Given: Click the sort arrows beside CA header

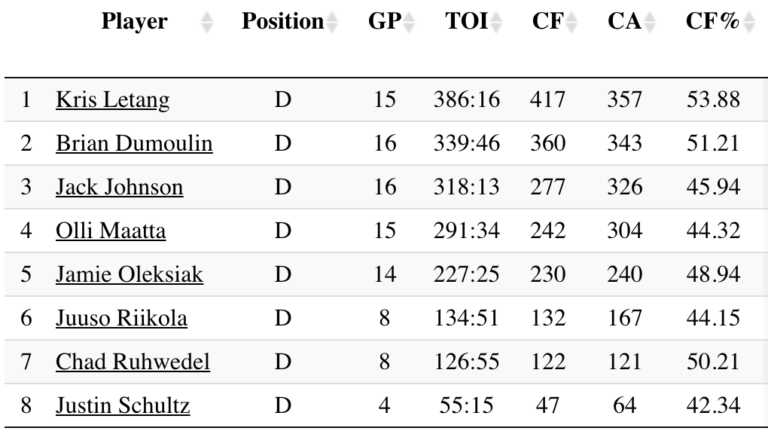Looking at the screenshot, I should pos(649,22).
